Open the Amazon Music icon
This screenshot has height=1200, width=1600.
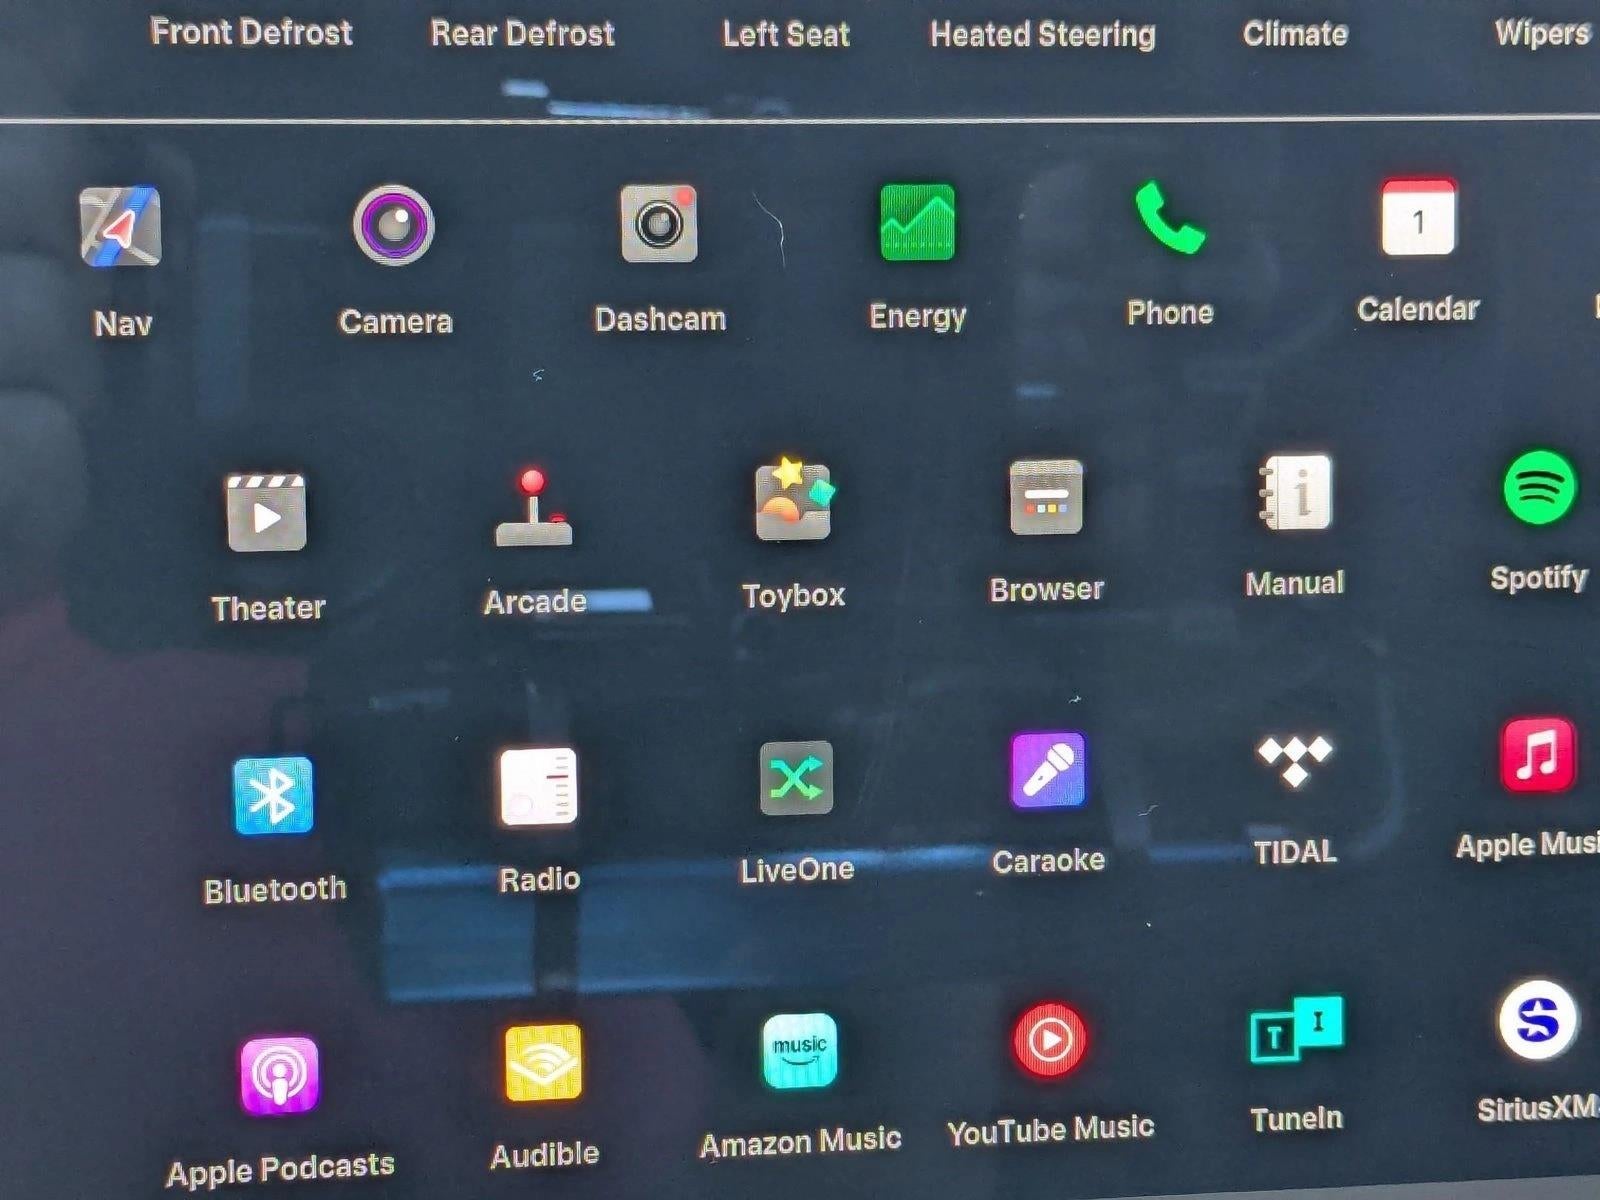[800, 1051]
